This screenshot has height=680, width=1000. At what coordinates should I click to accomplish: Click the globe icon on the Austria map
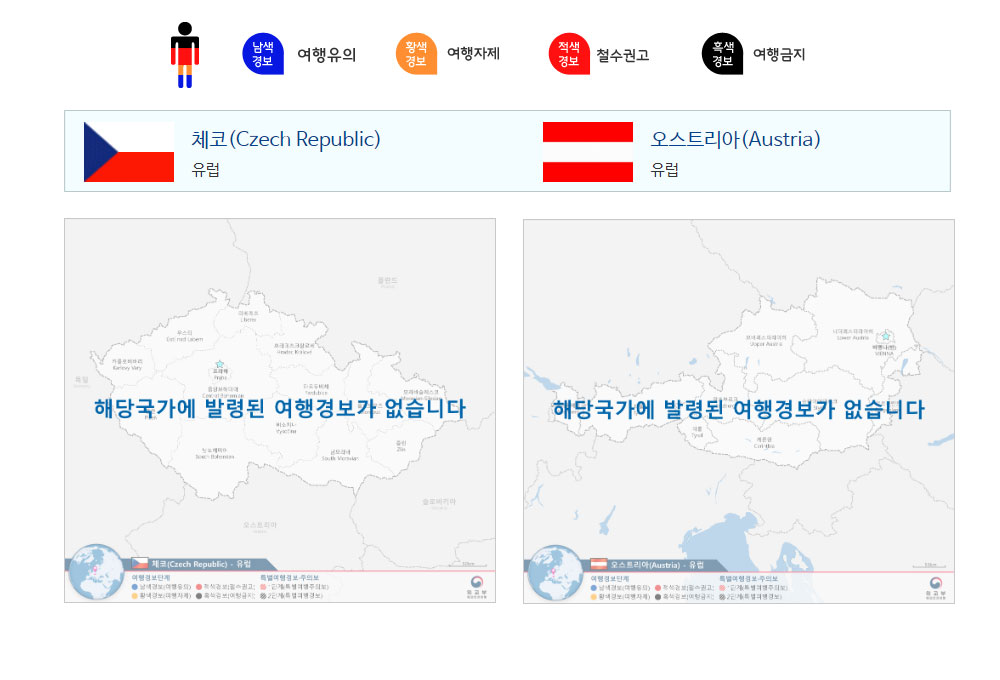point(555,573)
